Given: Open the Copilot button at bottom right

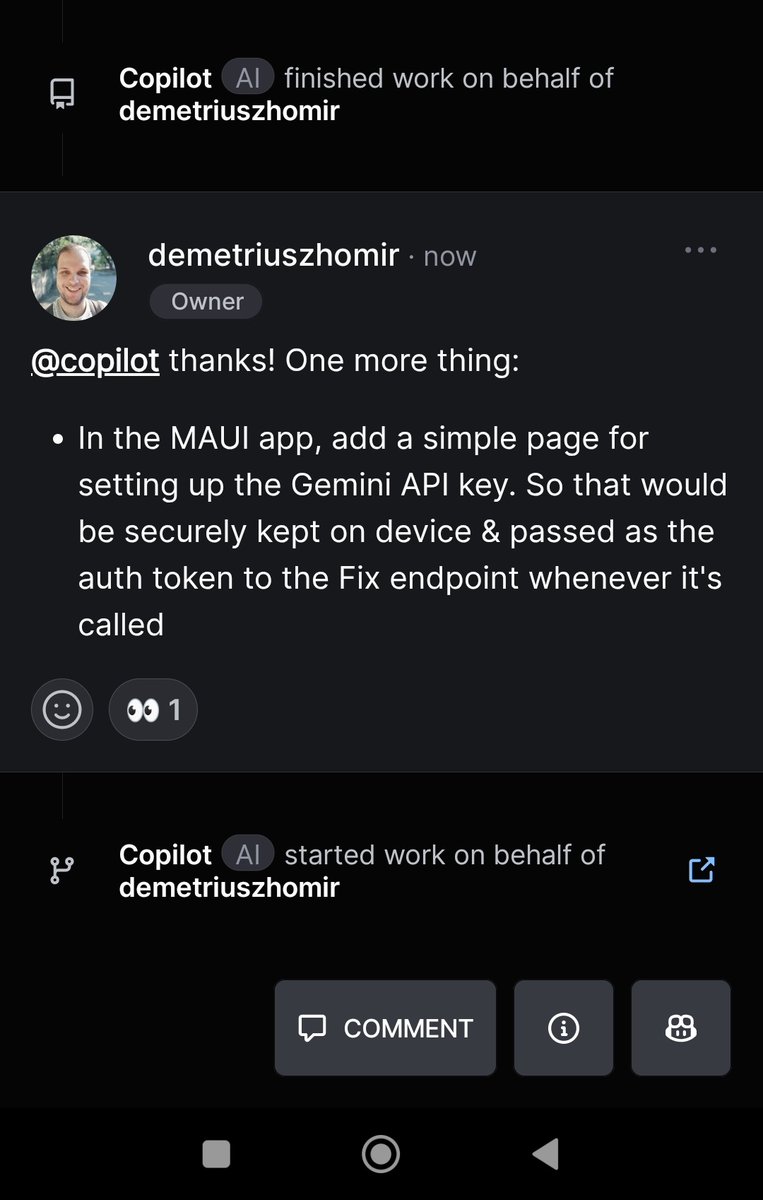Looking at the screenshot, I should point(681,1028).
